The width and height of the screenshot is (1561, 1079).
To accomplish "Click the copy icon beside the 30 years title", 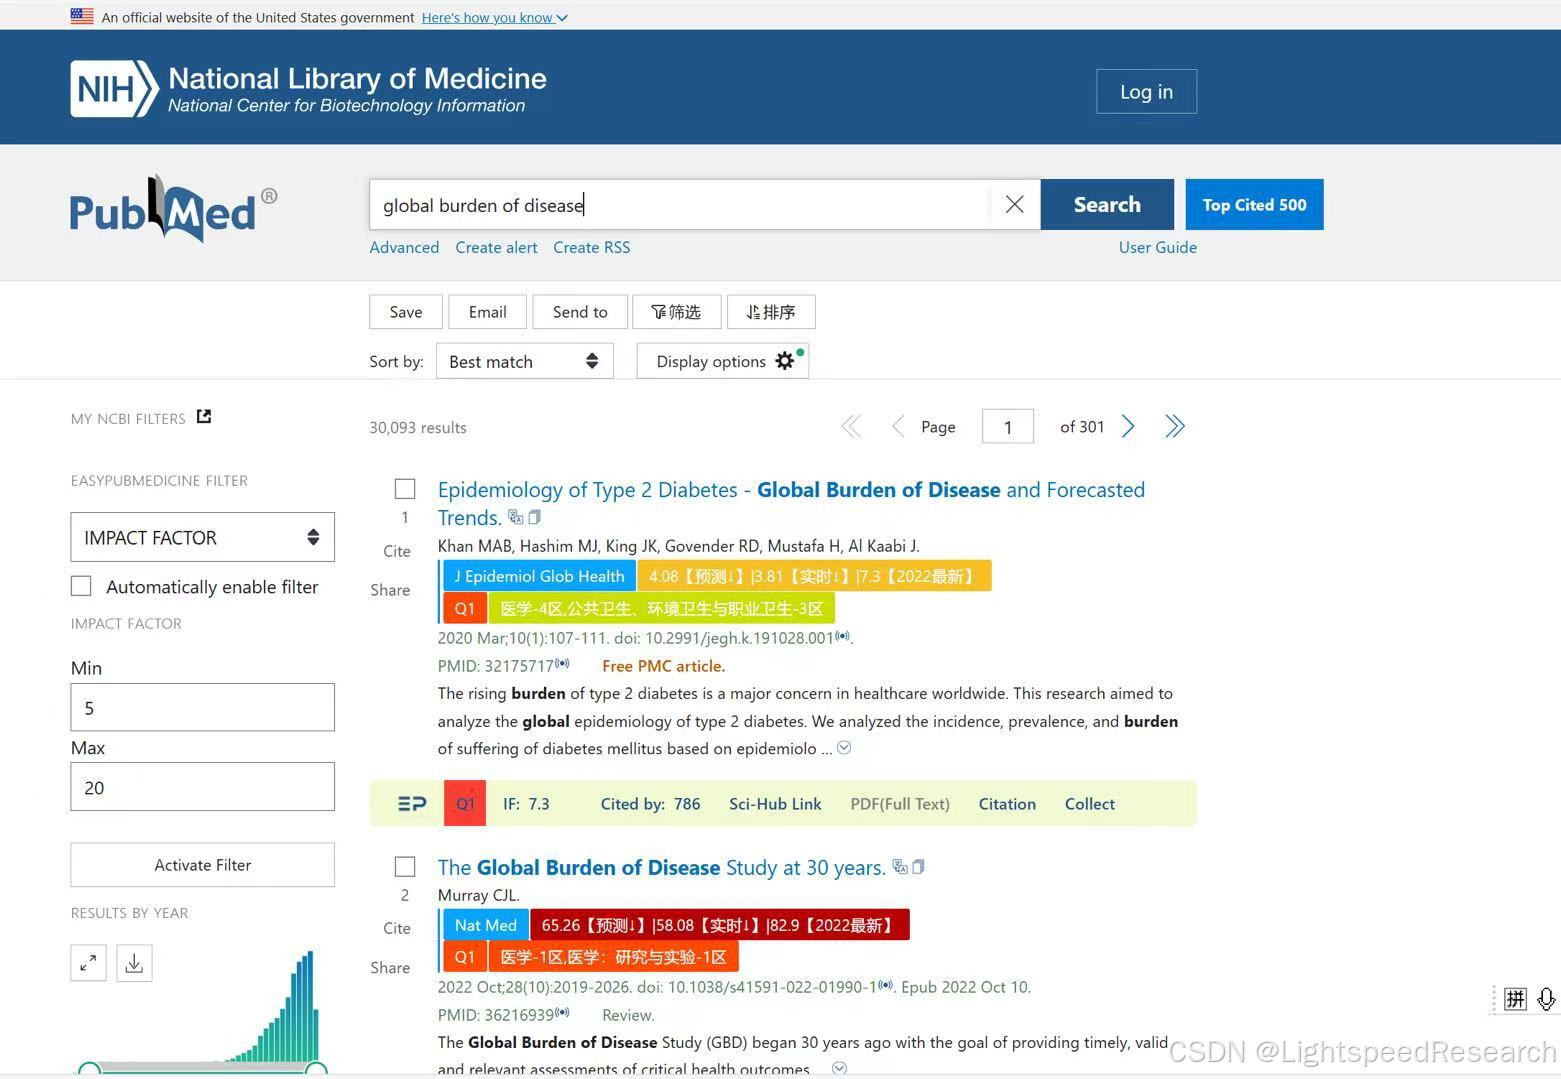I will pos(918,867).
